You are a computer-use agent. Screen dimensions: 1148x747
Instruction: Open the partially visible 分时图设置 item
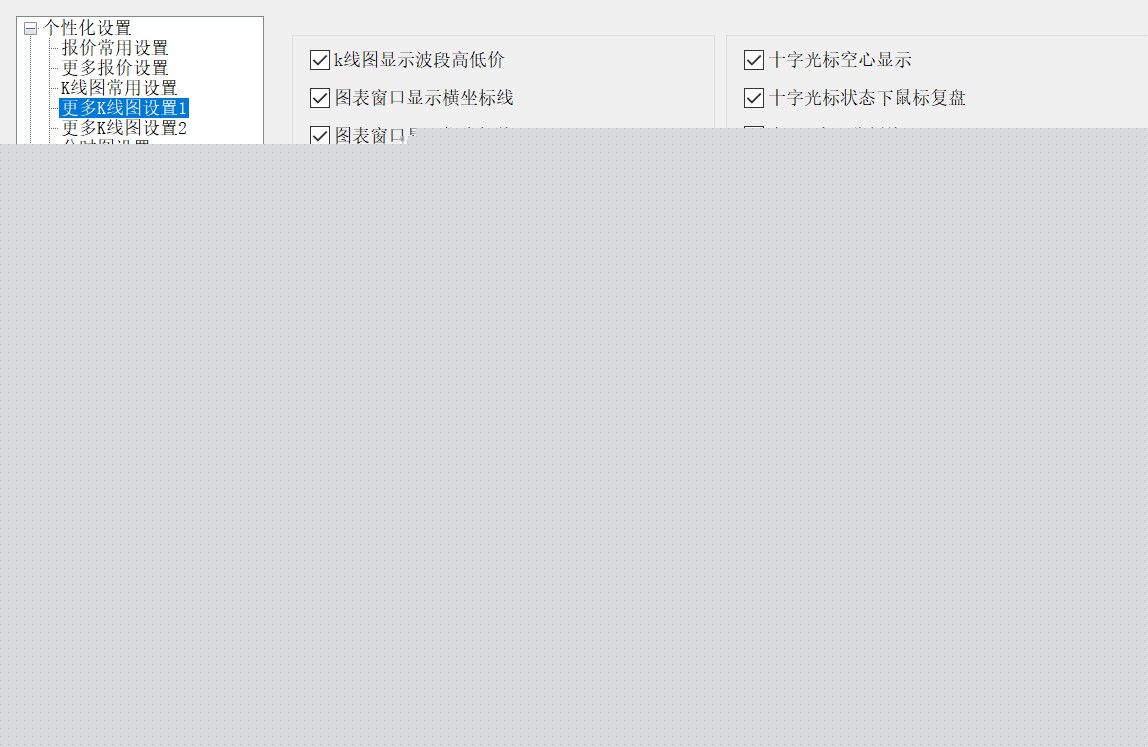pos(106,142)
